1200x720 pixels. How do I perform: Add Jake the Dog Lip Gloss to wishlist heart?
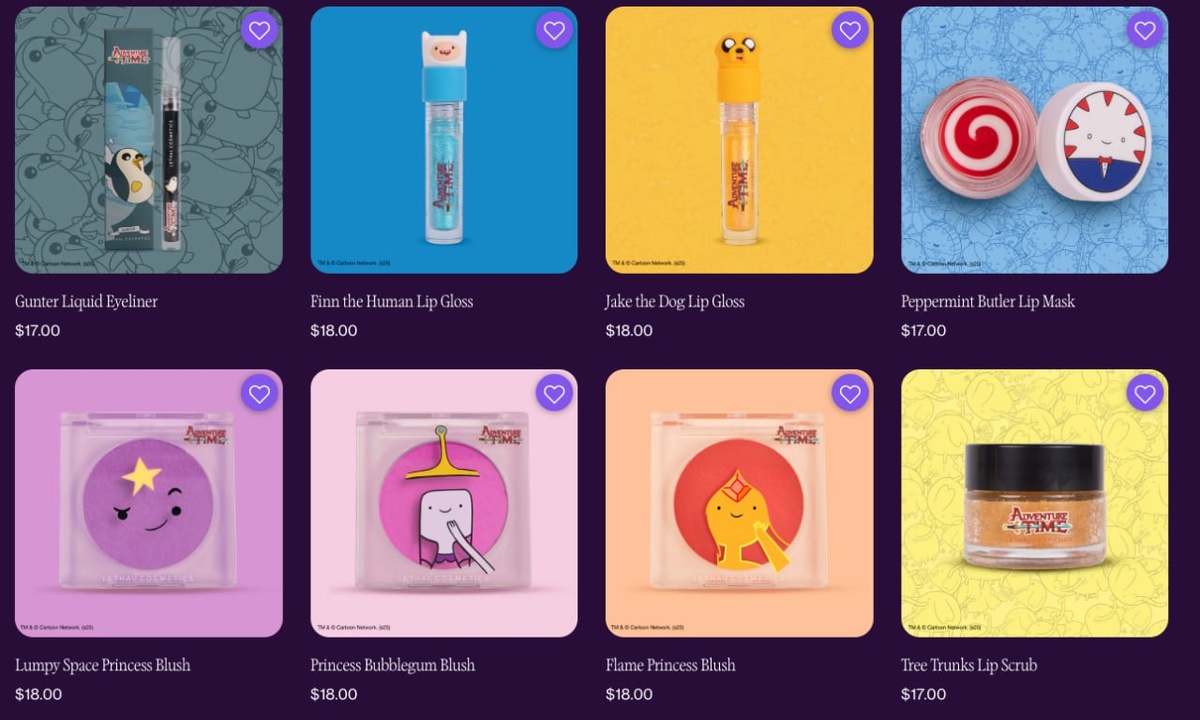pos(850,30)
